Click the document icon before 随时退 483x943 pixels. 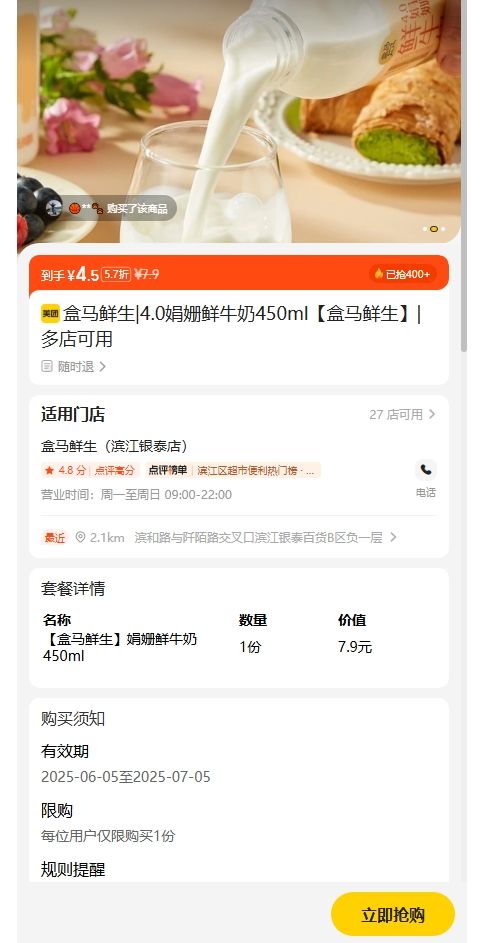click(47, 366)
